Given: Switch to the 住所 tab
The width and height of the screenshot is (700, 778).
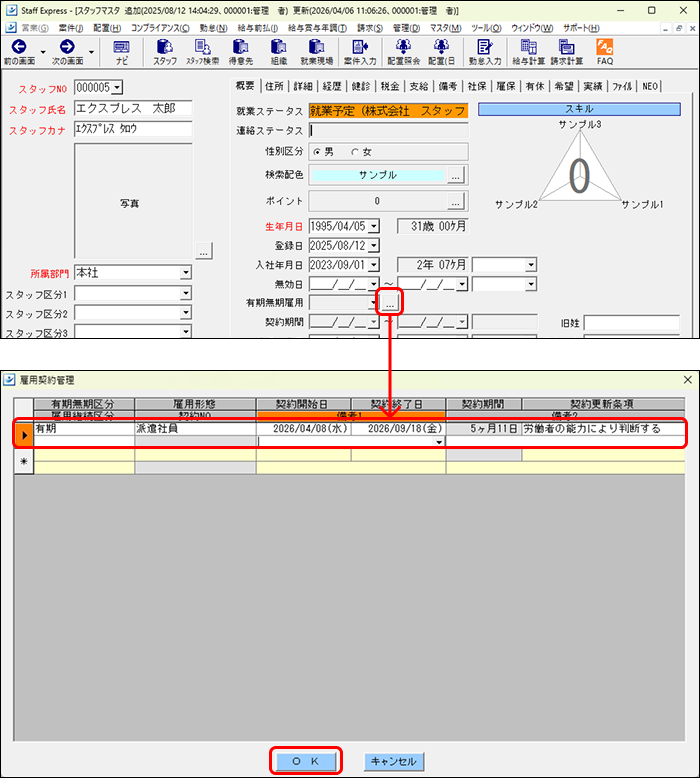Looking at the screenshot, I should (274, 86).
